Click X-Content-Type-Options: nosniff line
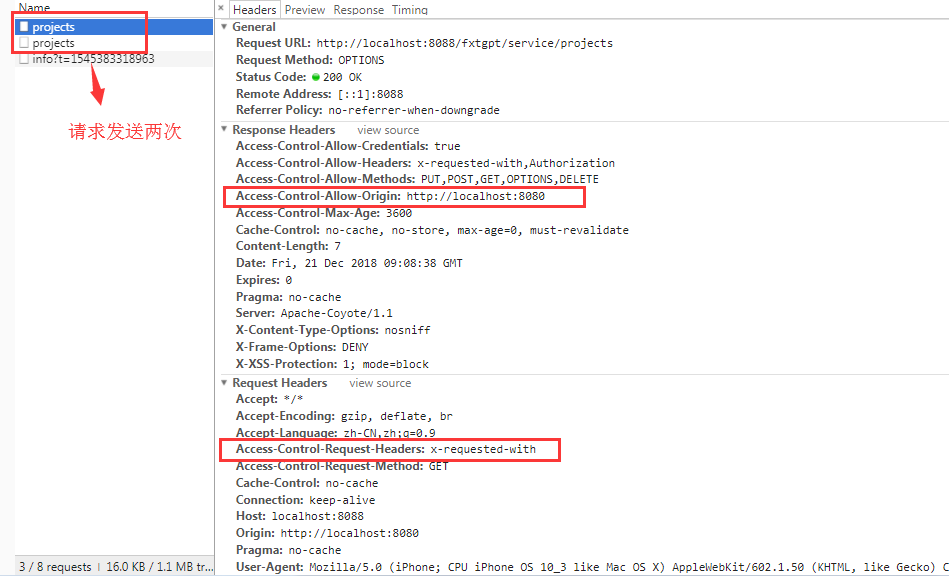 (x=333, y=330)
